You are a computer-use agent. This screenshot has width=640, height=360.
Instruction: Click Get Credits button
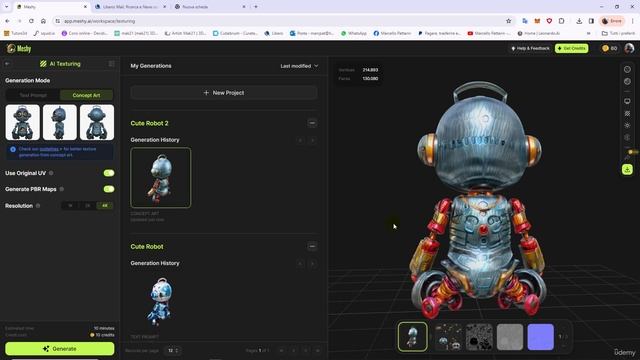(x=571, y=48)
